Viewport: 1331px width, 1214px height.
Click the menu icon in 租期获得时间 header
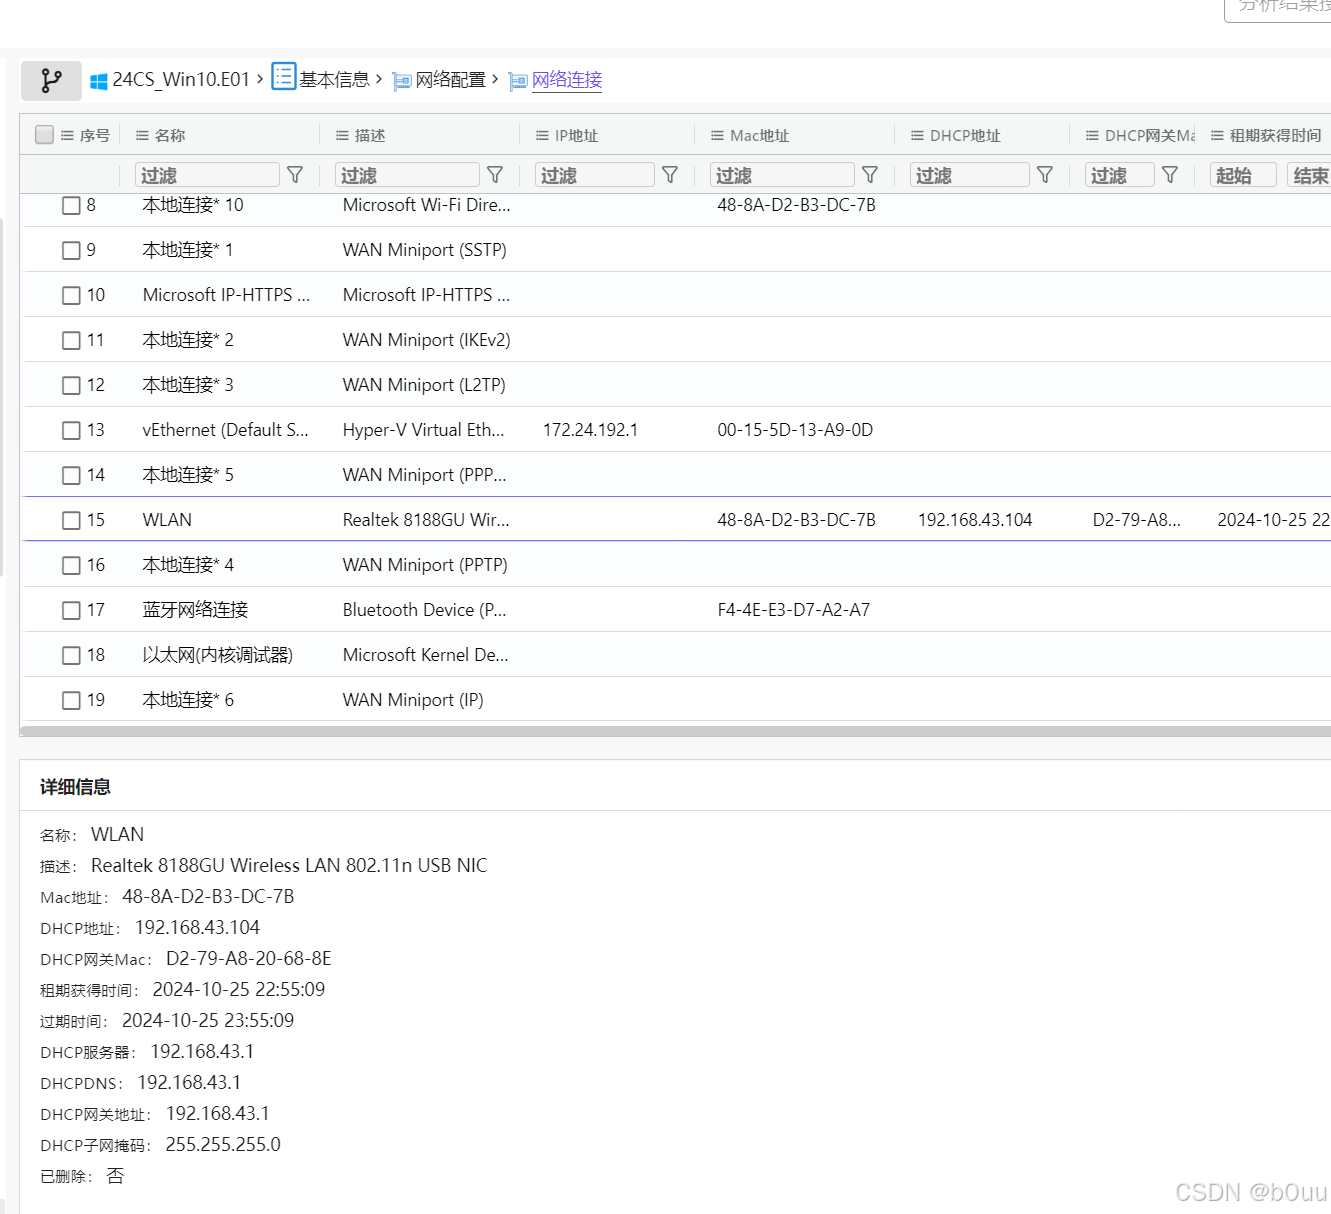coord(1217,135)
